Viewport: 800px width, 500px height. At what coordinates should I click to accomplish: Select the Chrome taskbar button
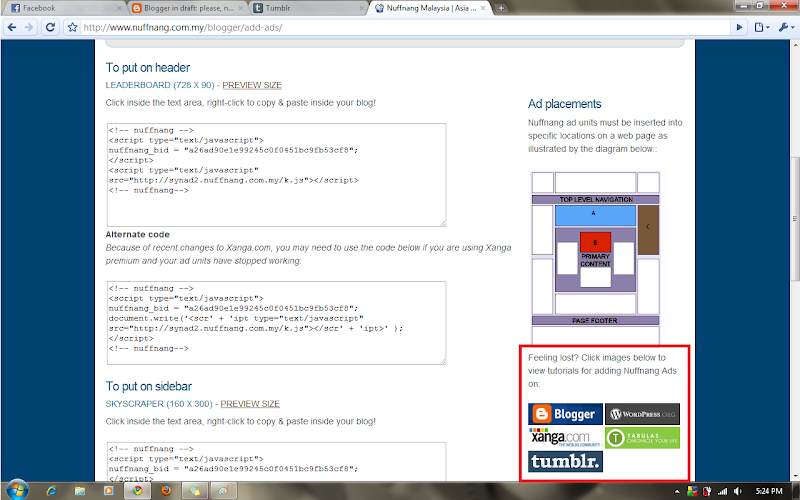pos(138,491)
